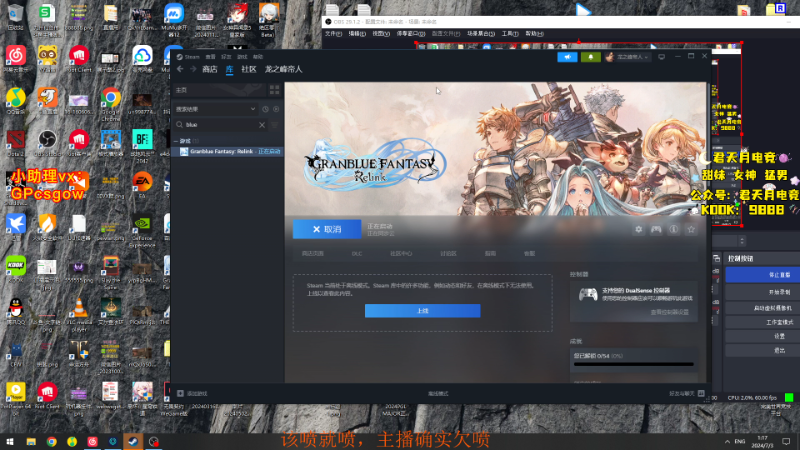800x450 pixels.
Task: Open the Steam menu in the title bar
Action: (x=192, y=57)
